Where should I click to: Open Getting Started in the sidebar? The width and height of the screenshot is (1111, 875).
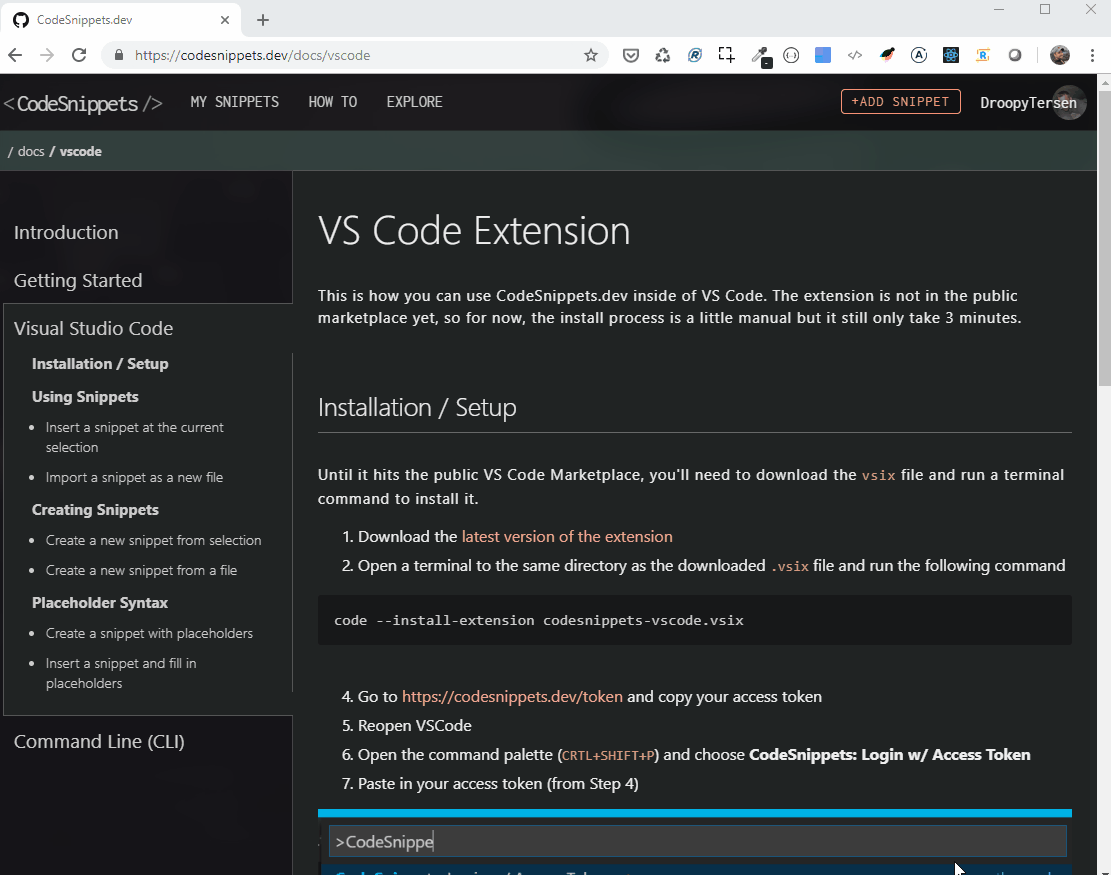point(78,281)
